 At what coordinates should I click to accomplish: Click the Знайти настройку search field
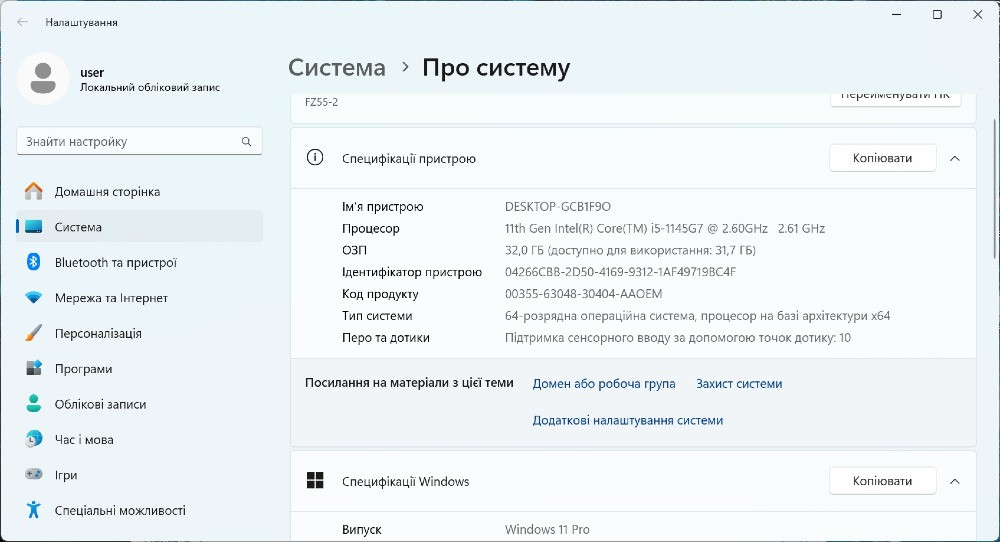(x=130, y=142)
